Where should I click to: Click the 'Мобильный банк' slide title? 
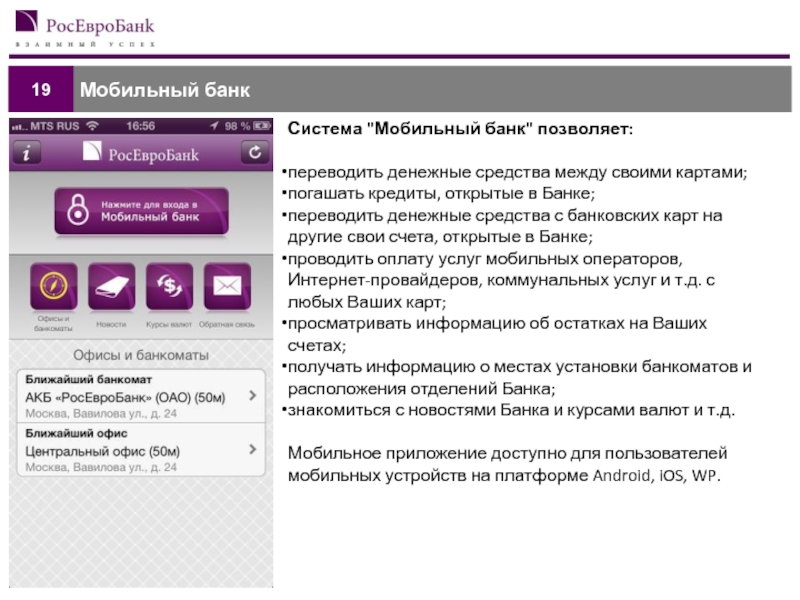(165, 90)
